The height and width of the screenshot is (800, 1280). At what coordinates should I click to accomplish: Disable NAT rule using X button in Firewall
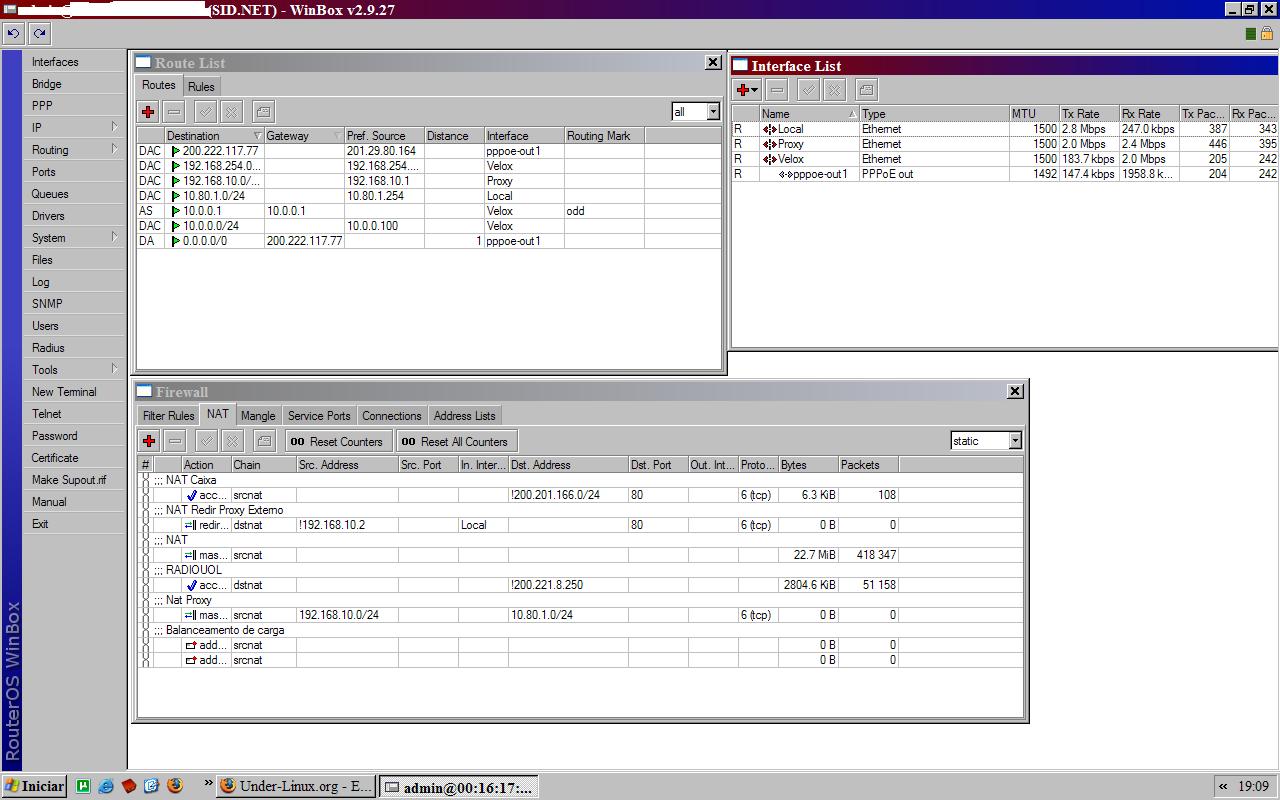pos(233,441)
